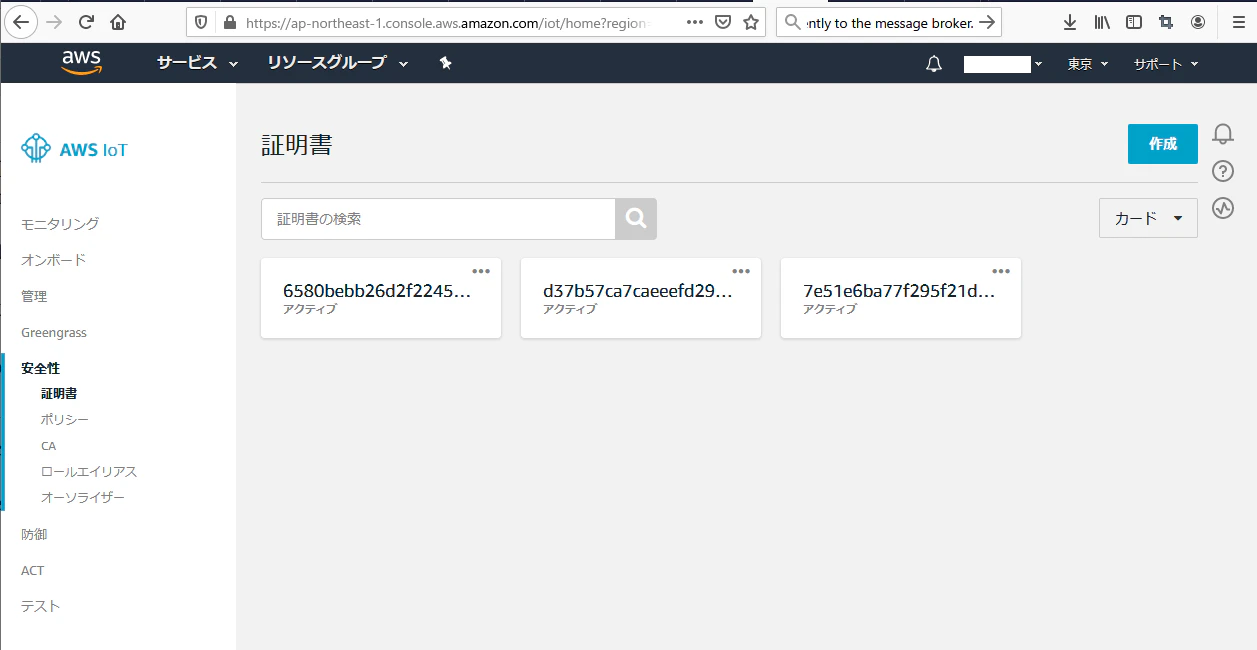Open the Firefox account avatar icon
1257x650 pixels.
(1198, 21)
